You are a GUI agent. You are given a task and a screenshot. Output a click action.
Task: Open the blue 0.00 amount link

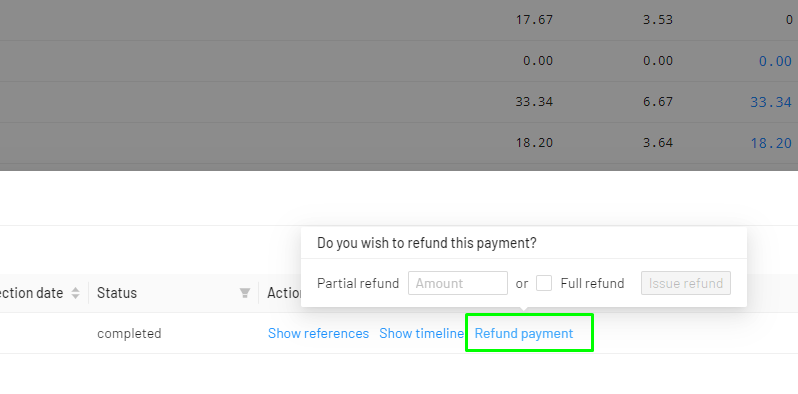[x=775, y=61]
